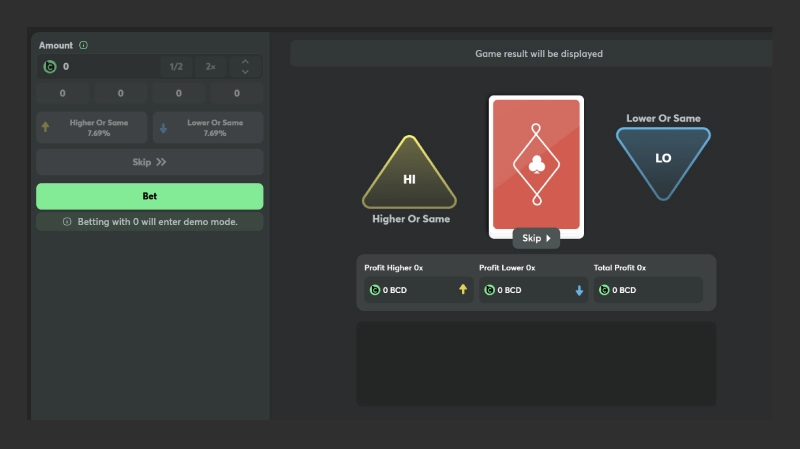800x449 pixels.
Task: Click the blue down arrow in Profit Lower box
Action: 579,290
